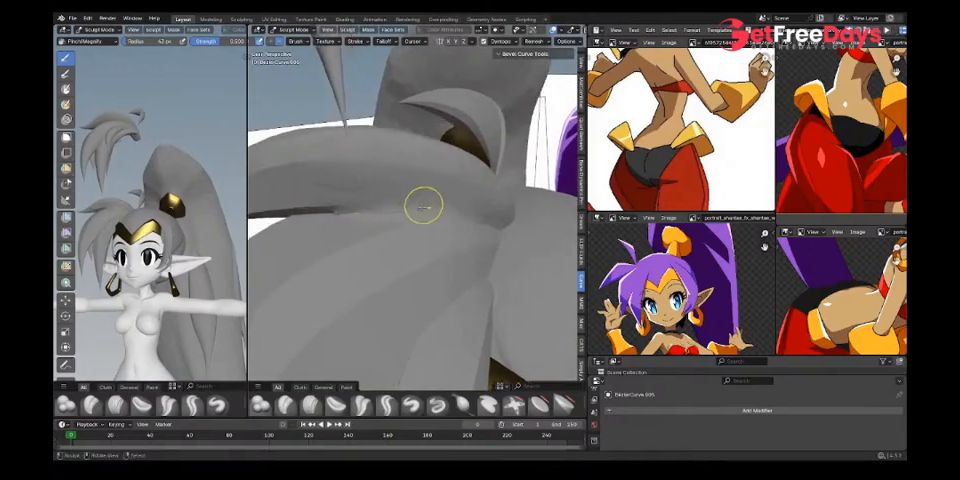Open the Texture settings dropdown
This screenshot has height=480, width=960.
[x=327, y=42]
